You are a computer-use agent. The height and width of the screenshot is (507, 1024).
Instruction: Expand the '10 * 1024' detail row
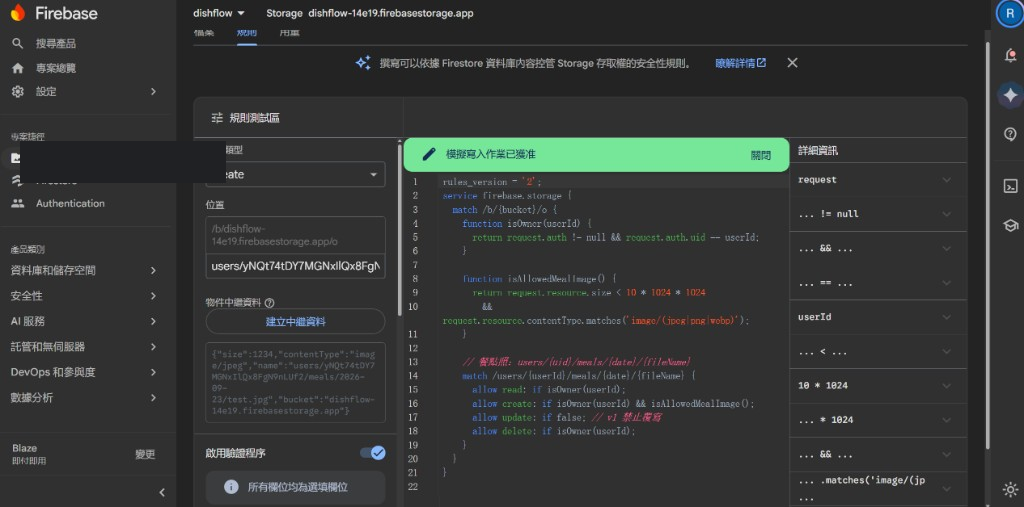[878, 385]
